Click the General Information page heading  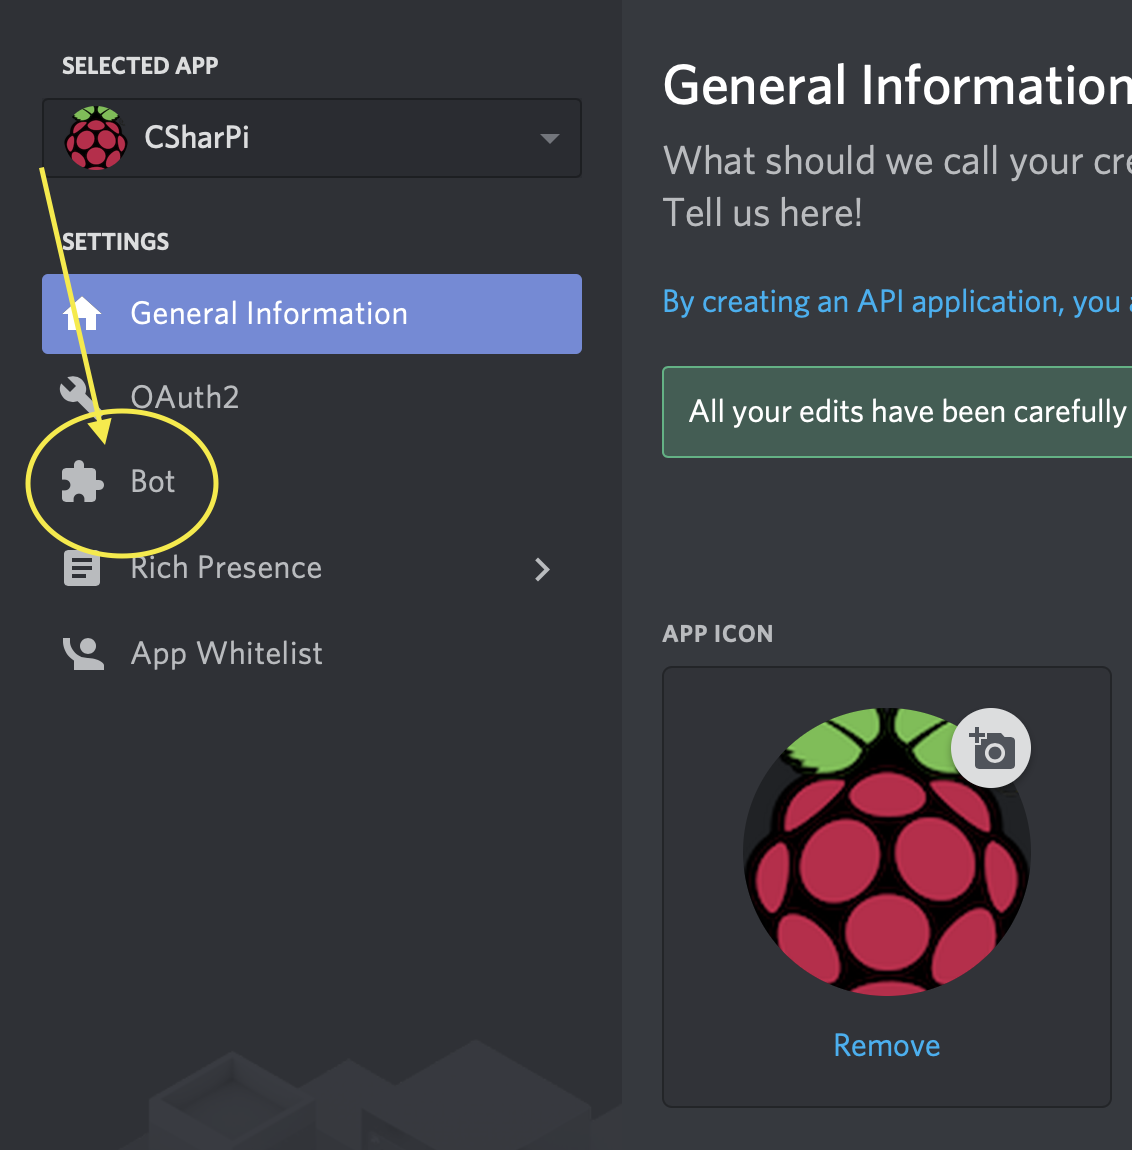[897, 86]
